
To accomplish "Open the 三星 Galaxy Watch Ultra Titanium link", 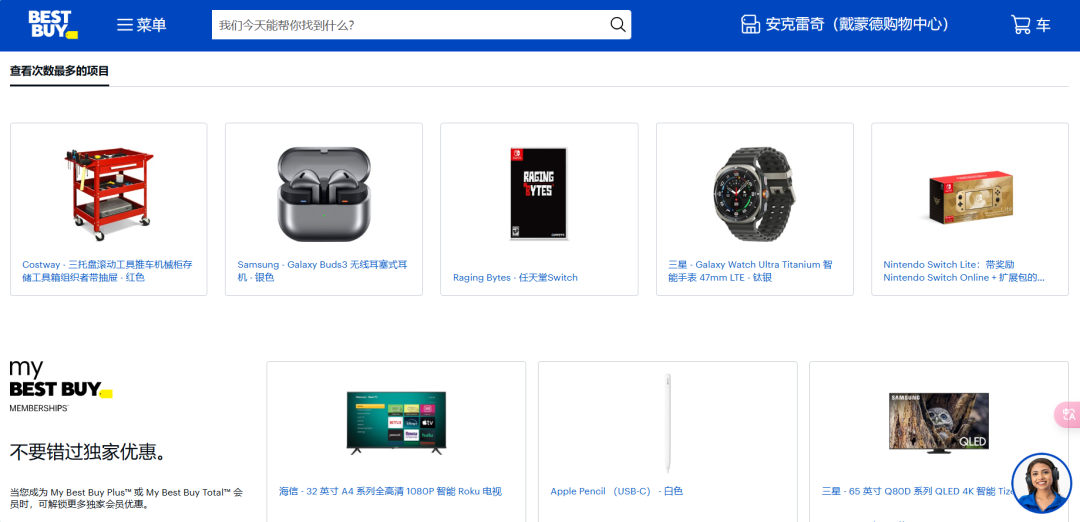I will pyautogui.click(x=751, y=271).
